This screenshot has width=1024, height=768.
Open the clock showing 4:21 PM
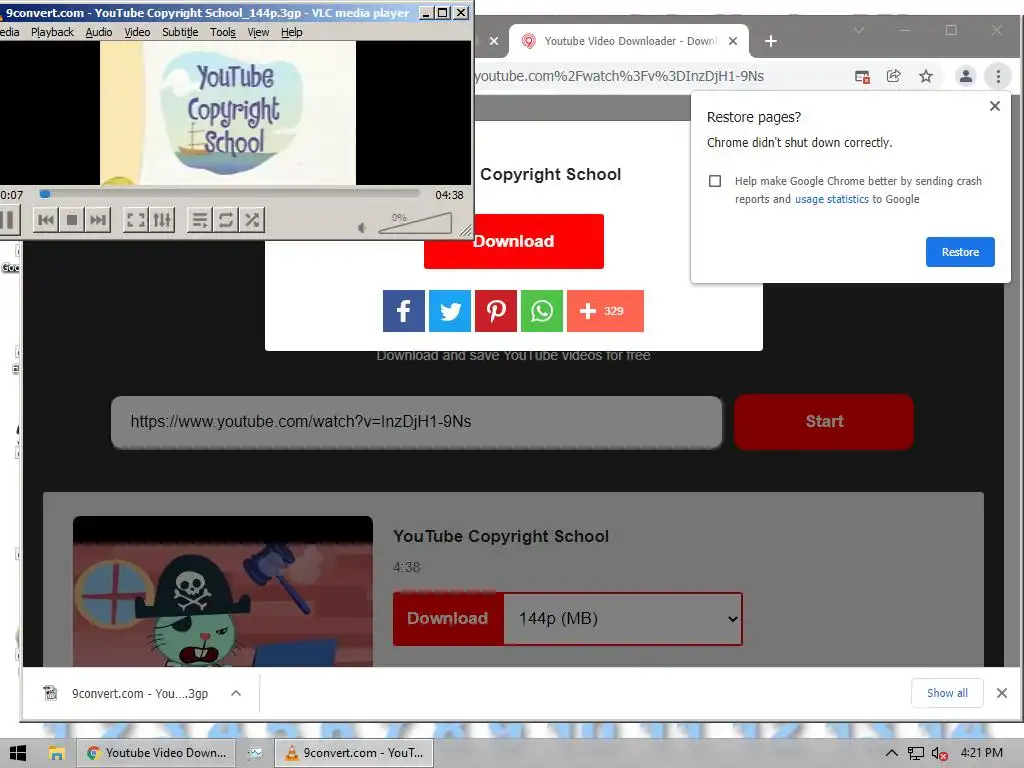click(x=982, y=753)
